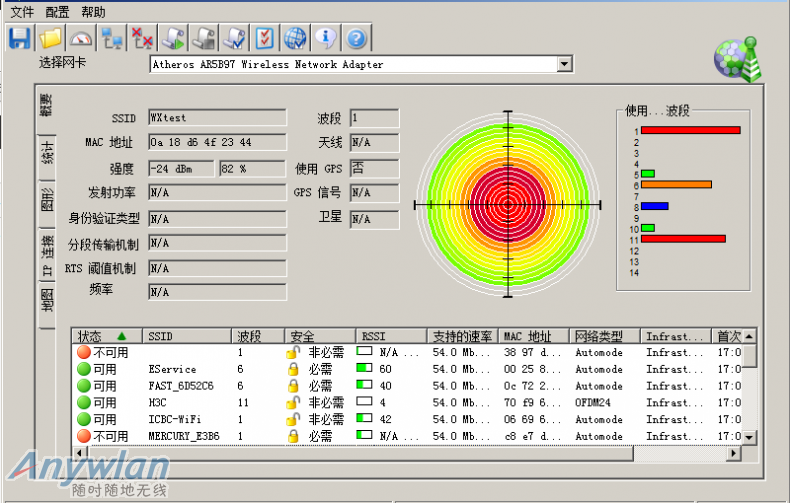Screen dimensions: 790x503
Task: Click the open lock icon in ICBC-WiFi row
Action: pos(293,419)
